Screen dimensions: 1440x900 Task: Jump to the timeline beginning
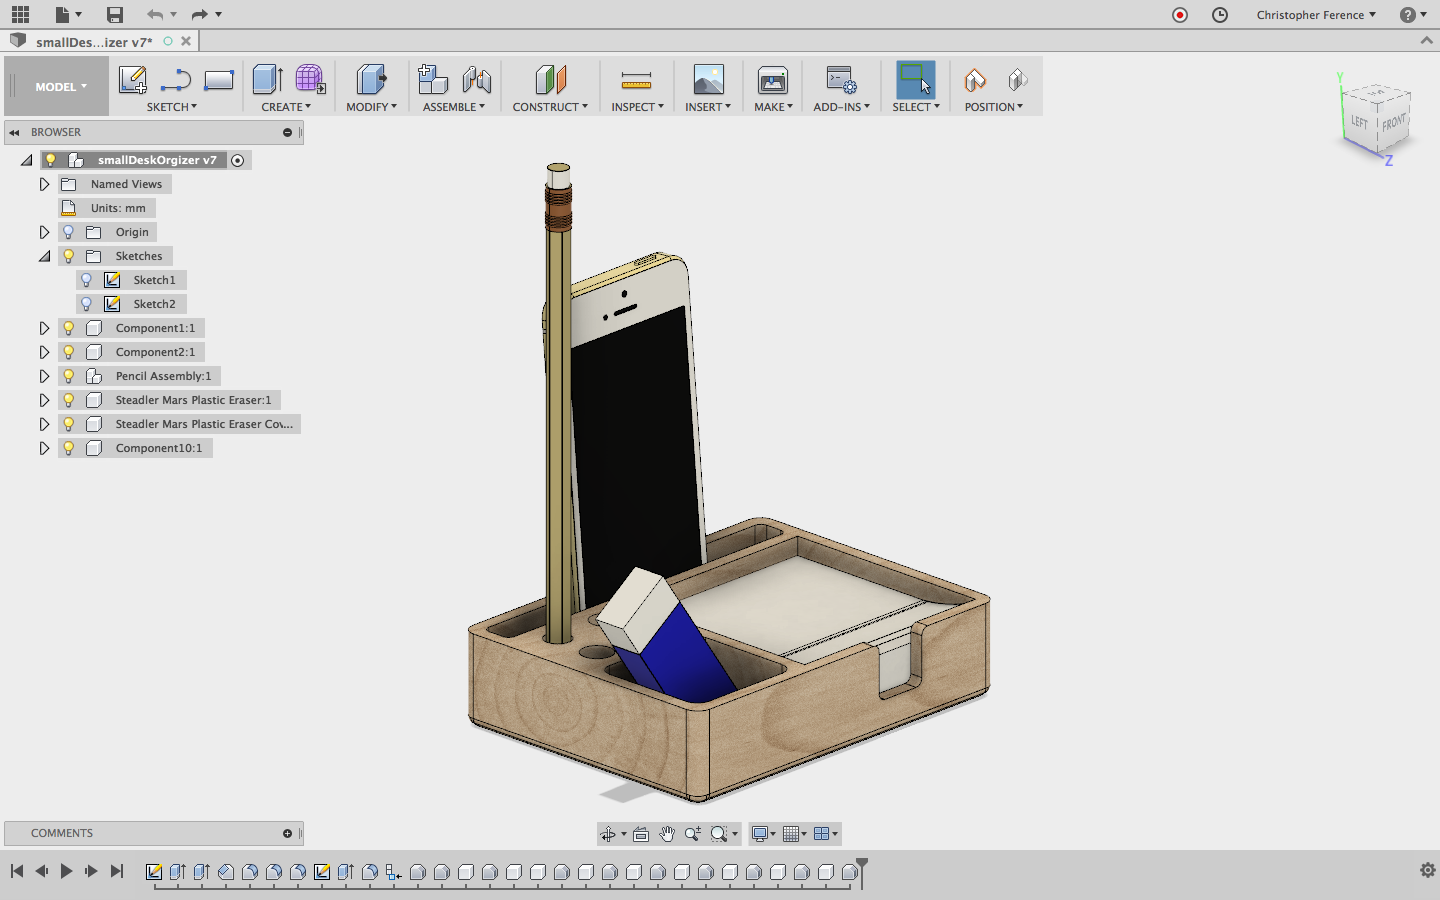pyautogui.click(x=17, y=871)
